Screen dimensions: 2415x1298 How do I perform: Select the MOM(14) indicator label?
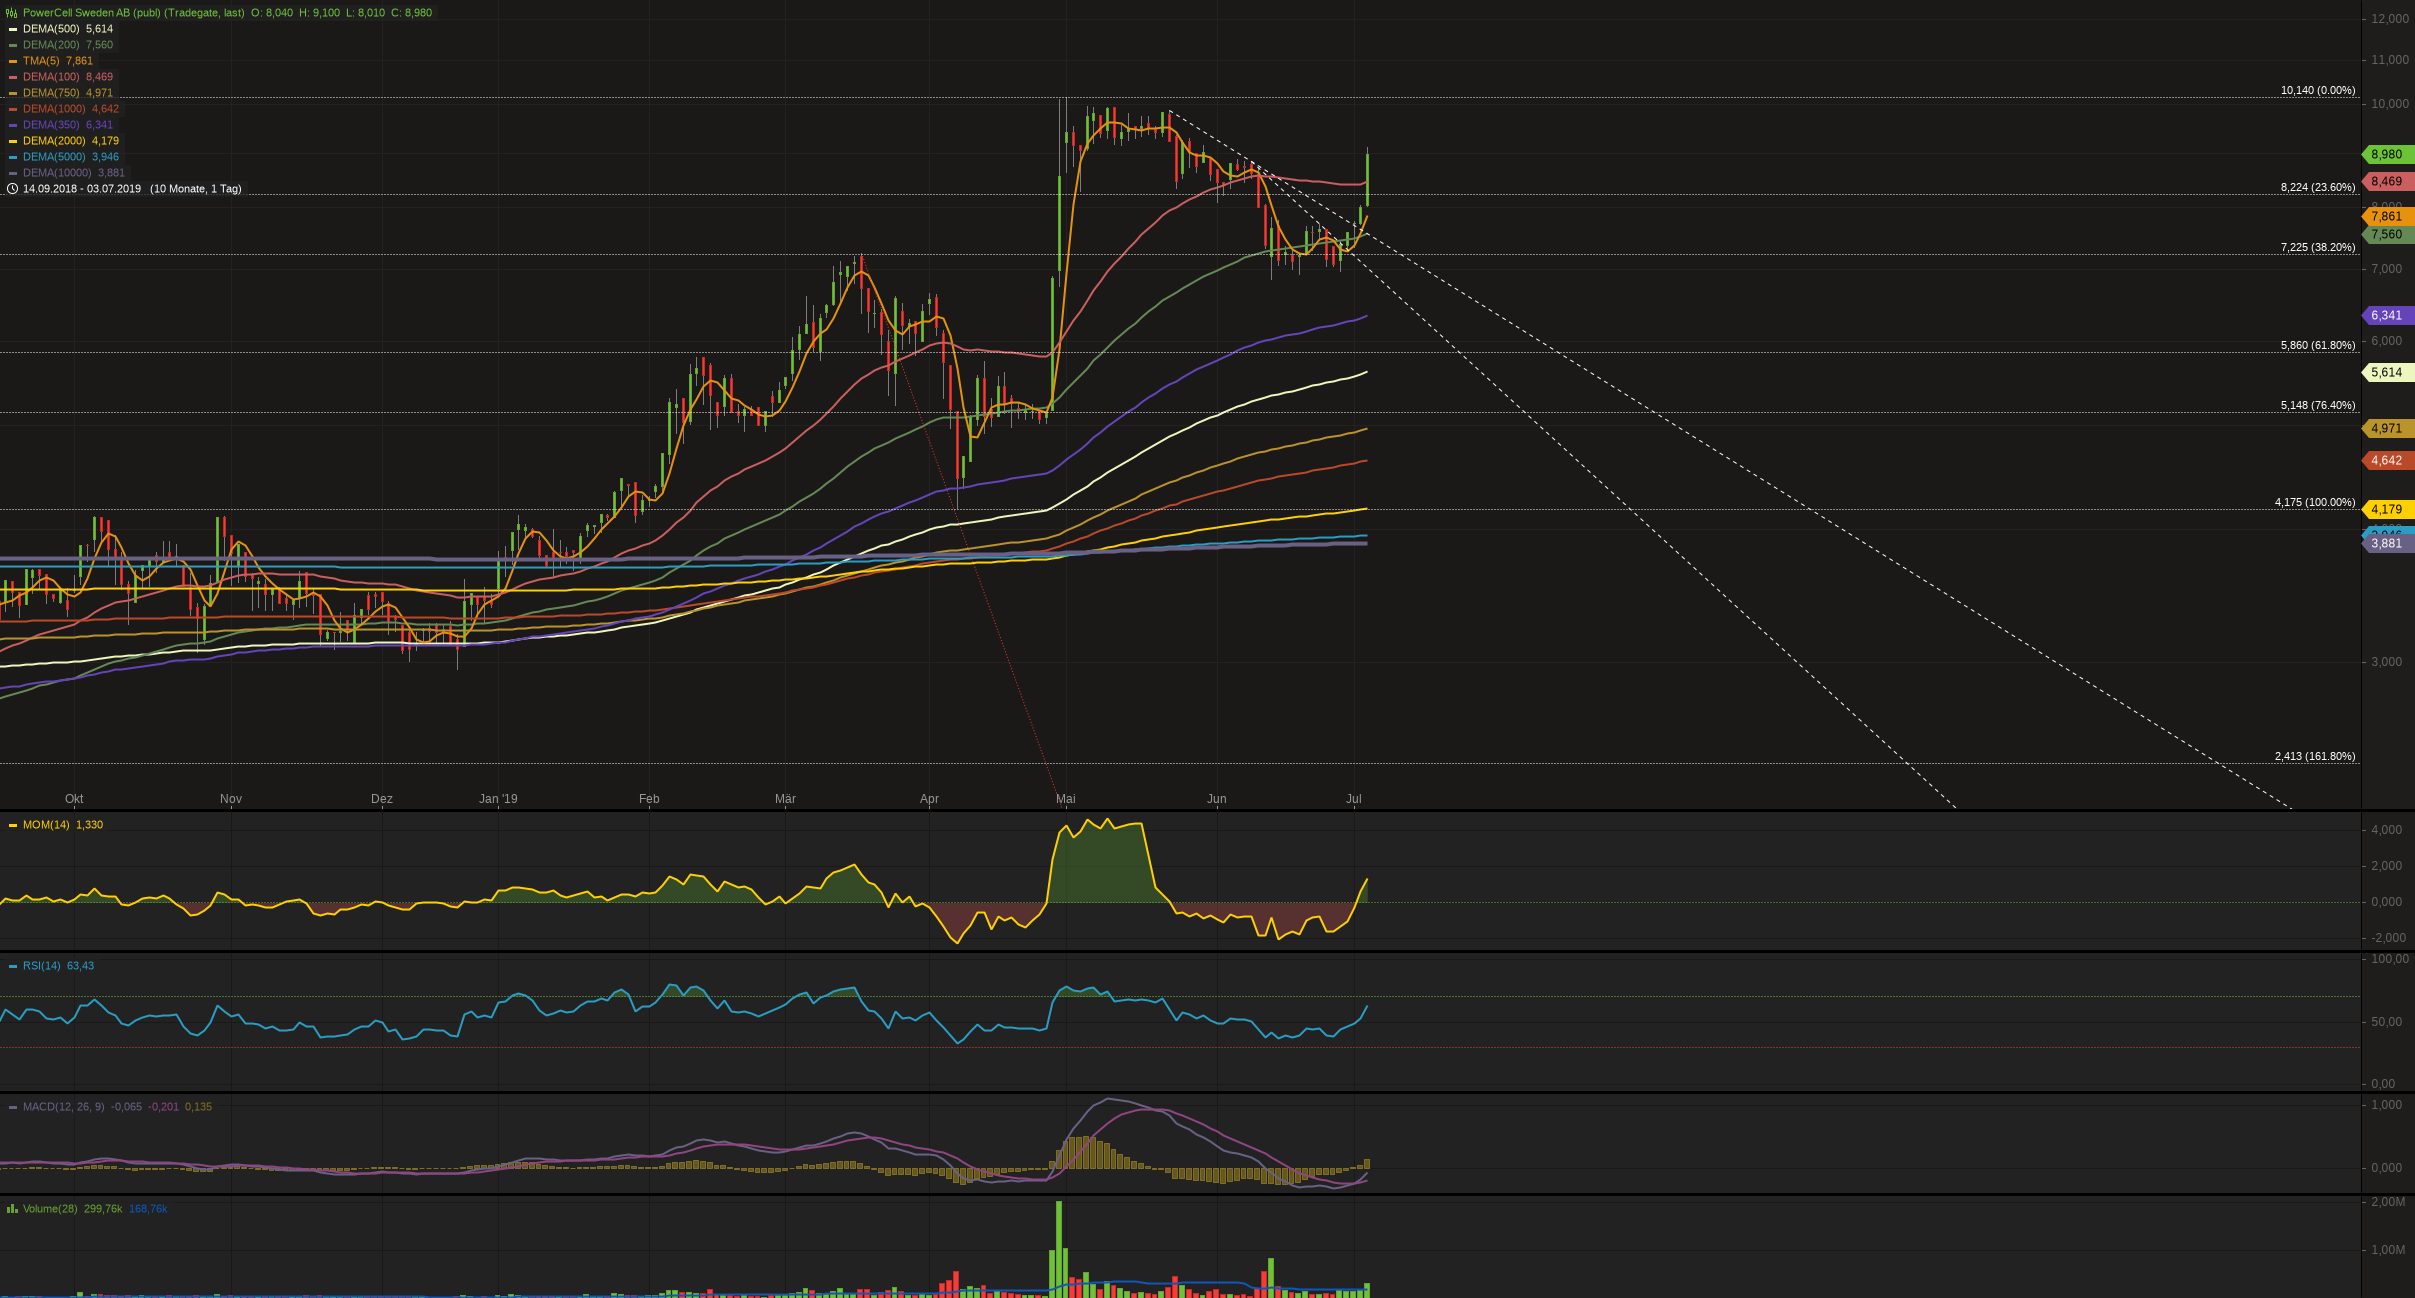pos(46,825)
